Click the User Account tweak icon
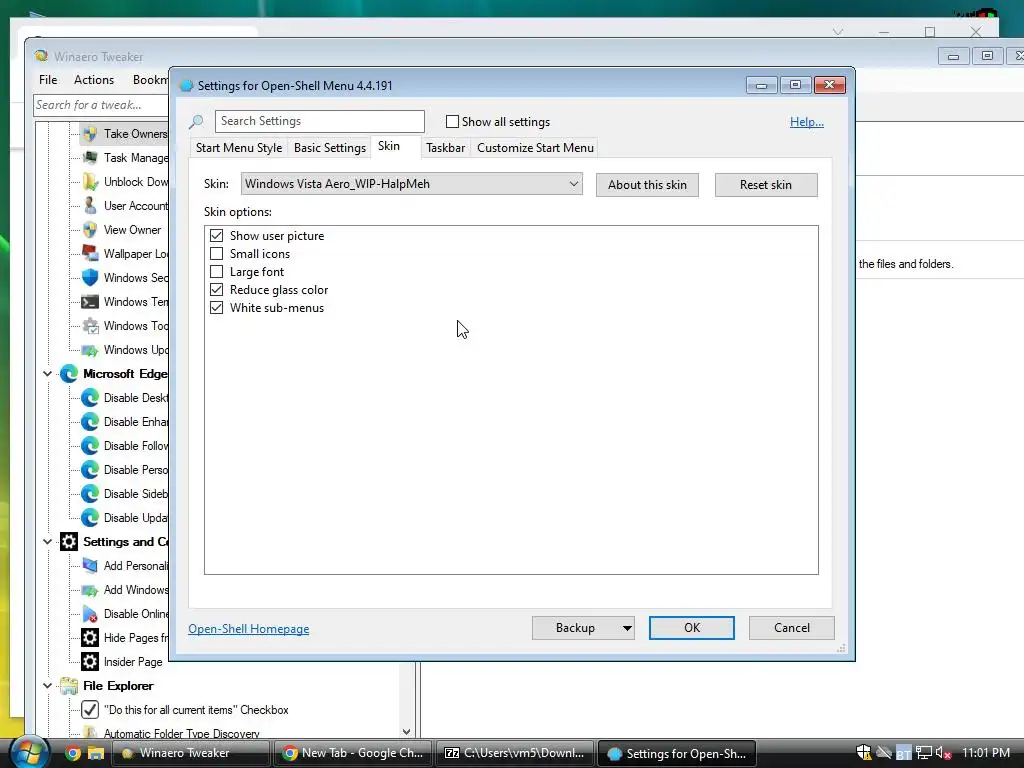Viewport: 1024px width, 768px height. coord(90,206)
